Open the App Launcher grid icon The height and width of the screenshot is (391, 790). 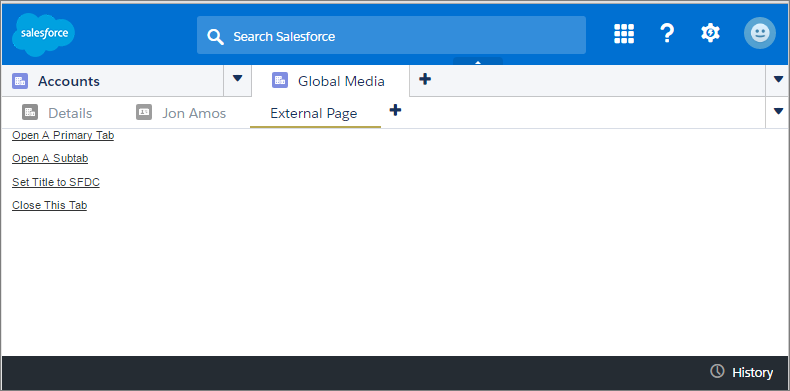coord(624,34)
